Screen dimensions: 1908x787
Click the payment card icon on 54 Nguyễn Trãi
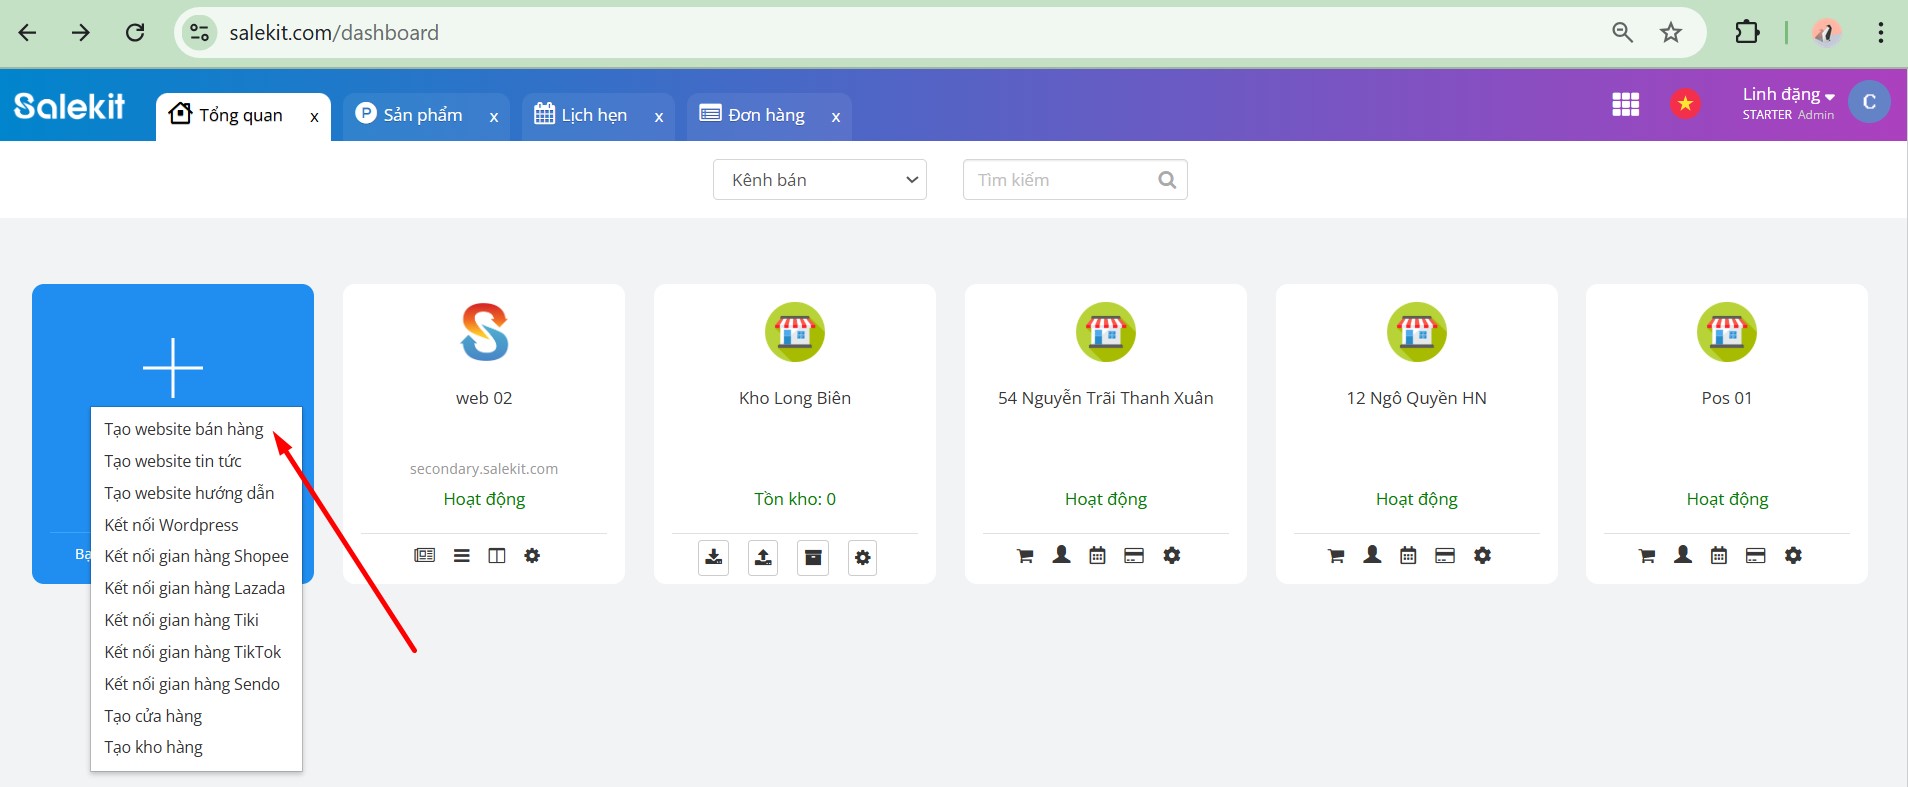tap(1133, 555)
